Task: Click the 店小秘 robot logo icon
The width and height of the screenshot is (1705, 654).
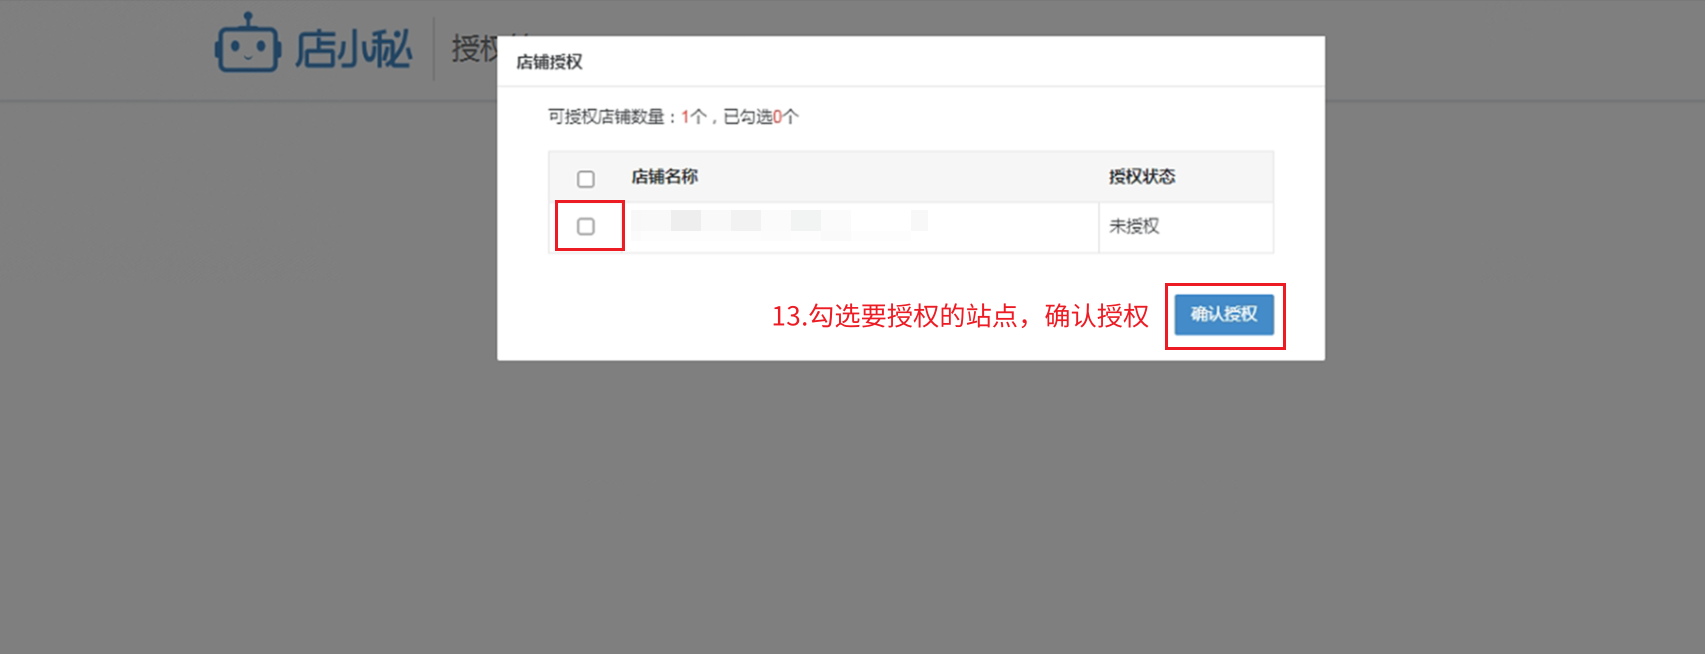Action: pyautogui.click(x=247, y=43)
